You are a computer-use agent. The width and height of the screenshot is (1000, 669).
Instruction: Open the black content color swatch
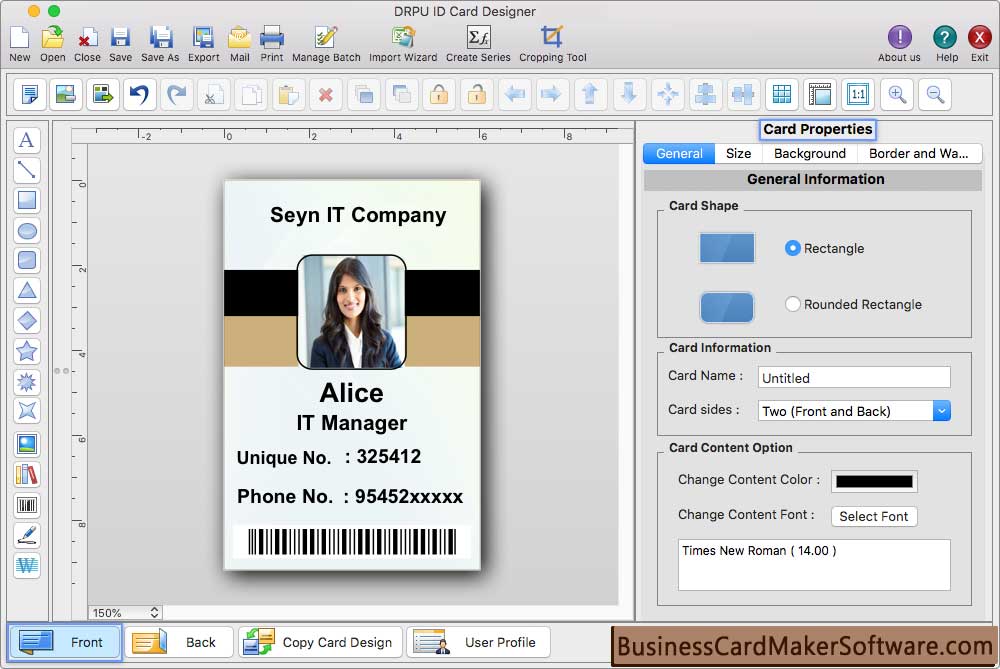coord(874,482)
